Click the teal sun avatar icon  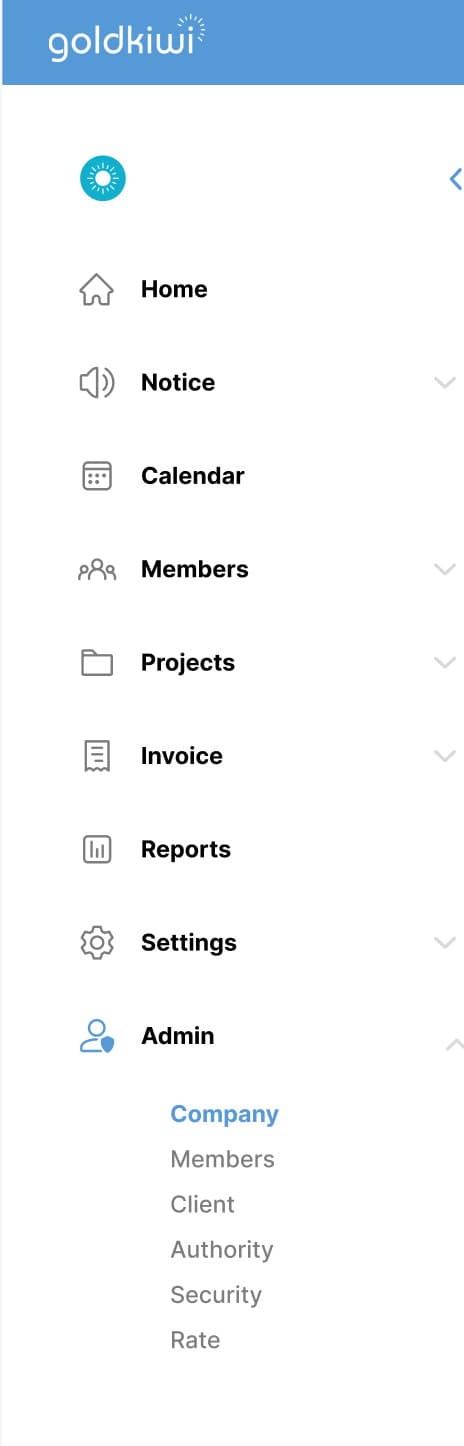pos(102,179)
